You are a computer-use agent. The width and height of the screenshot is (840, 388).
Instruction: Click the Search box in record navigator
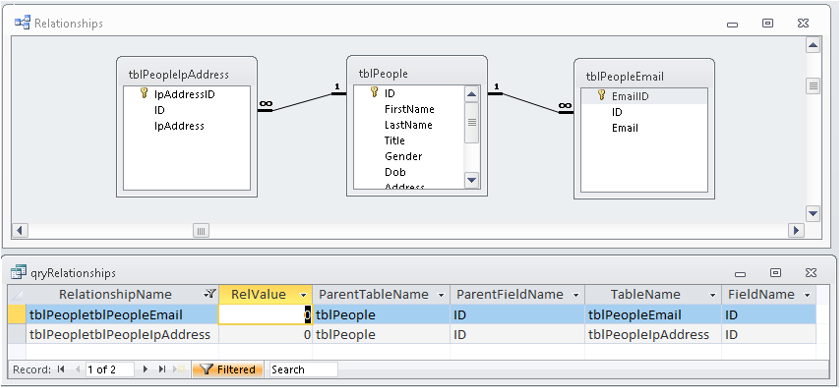(x=303, y=369)
